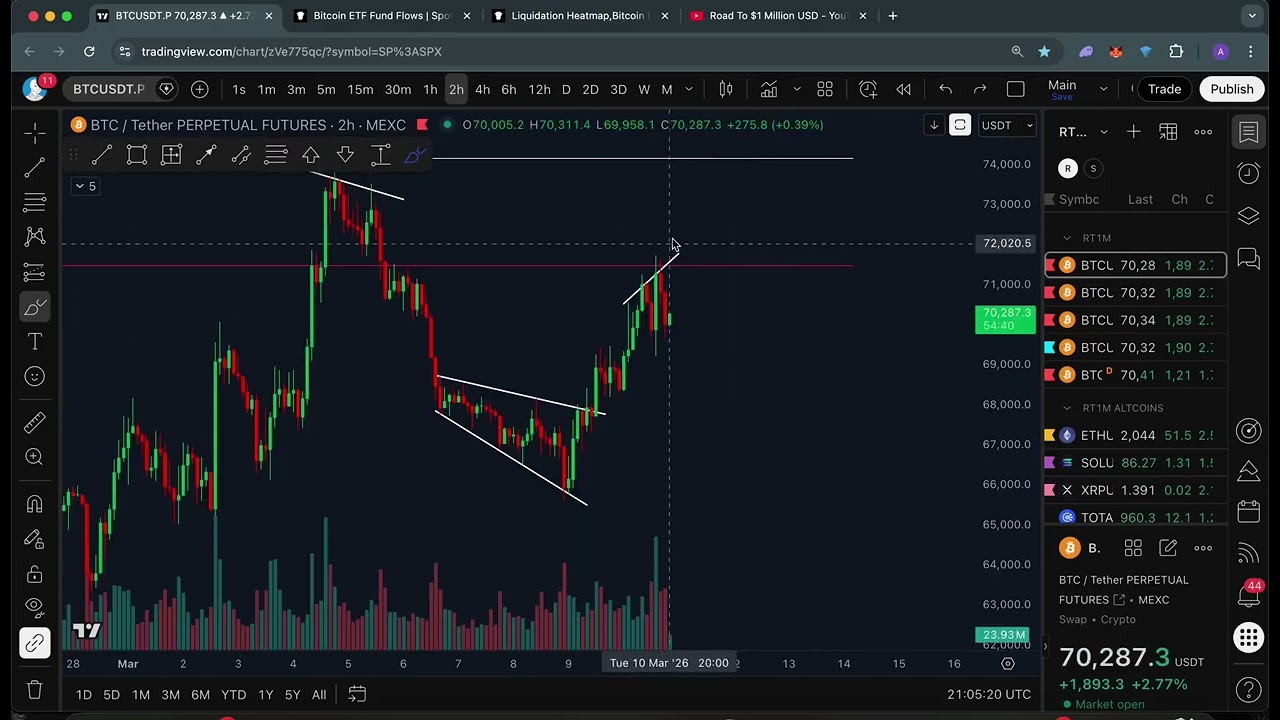Screen dimensions: 1280x720
Task: Select the 1h timeframe
Action: tap(430, 89)
